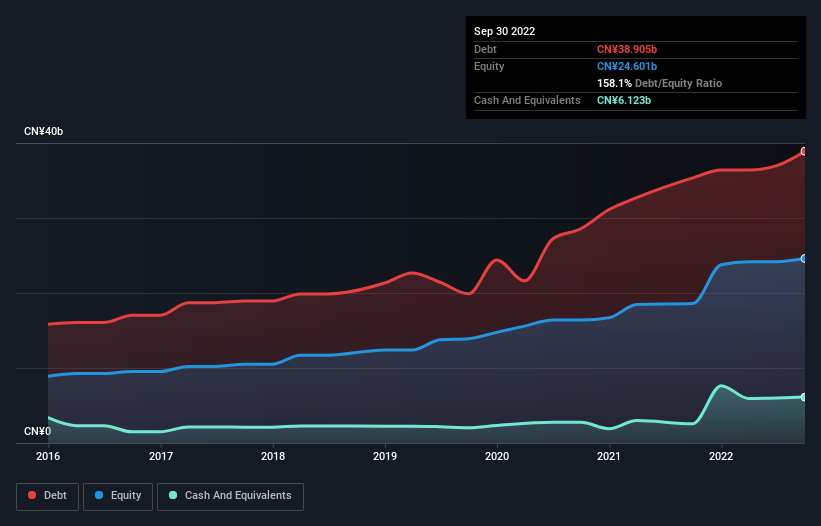The height and width of the screenshot is (526, 821).
Task: Select the 2022 x-axis label
Action: point(721,456)
